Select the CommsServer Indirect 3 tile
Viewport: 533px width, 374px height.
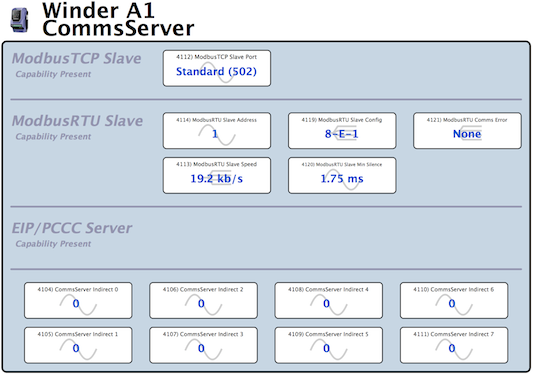click(203, 345)
